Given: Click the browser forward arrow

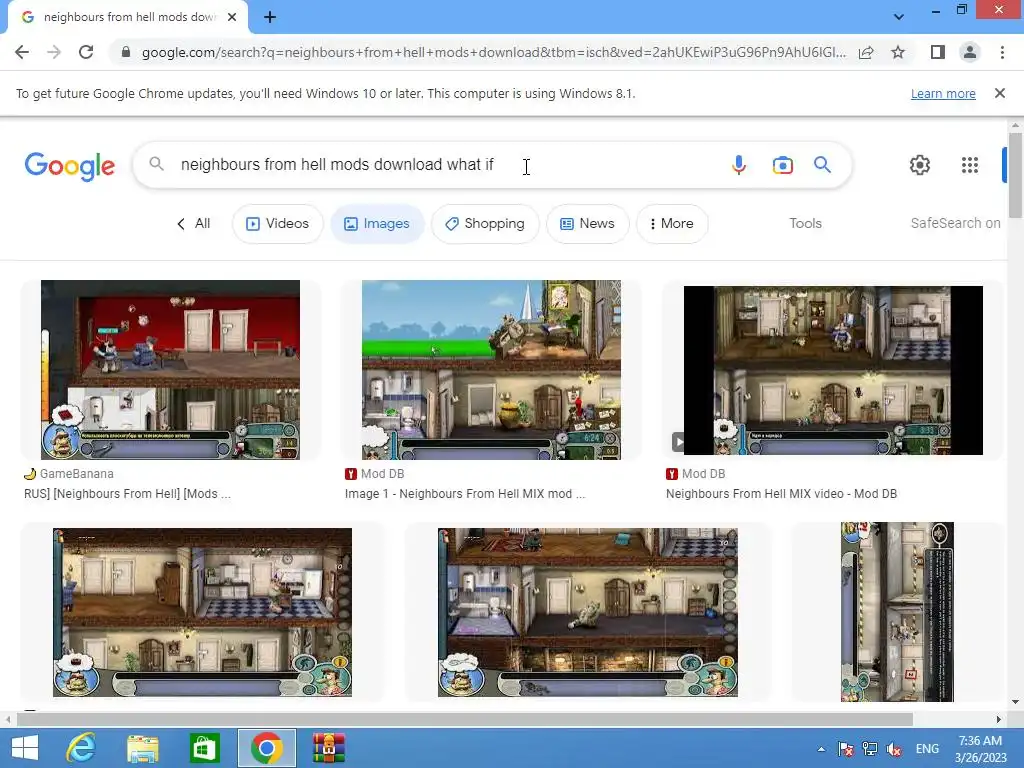Looking at the screenshot, I should pos(54,52).
